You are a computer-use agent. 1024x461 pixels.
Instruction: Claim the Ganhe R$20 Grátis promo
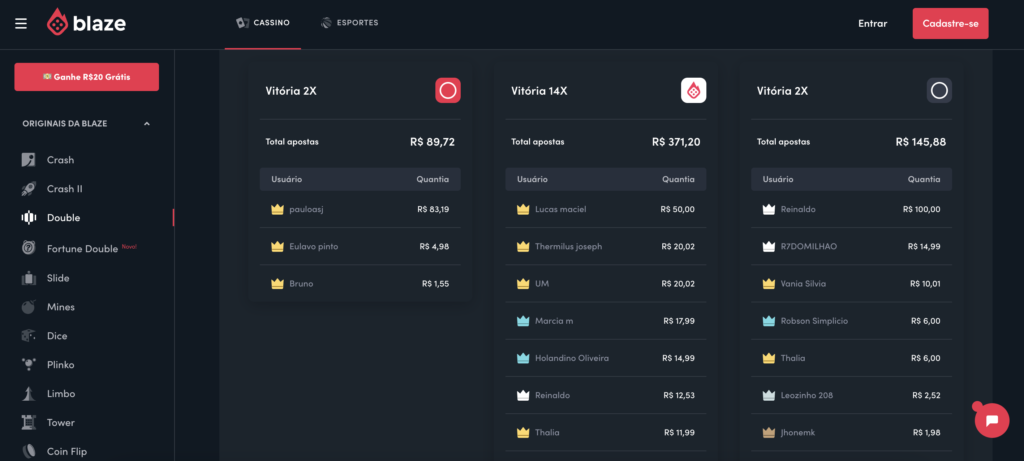pyautogui.click(x=86, y=77)
